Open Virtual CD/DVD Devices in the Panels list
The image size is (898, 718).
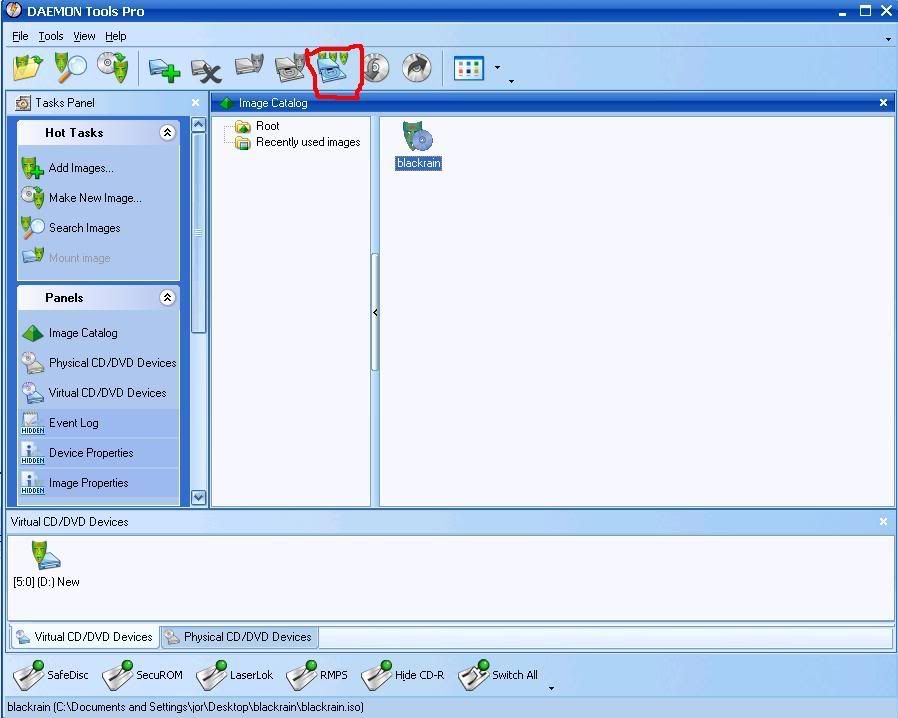(94, 393)
